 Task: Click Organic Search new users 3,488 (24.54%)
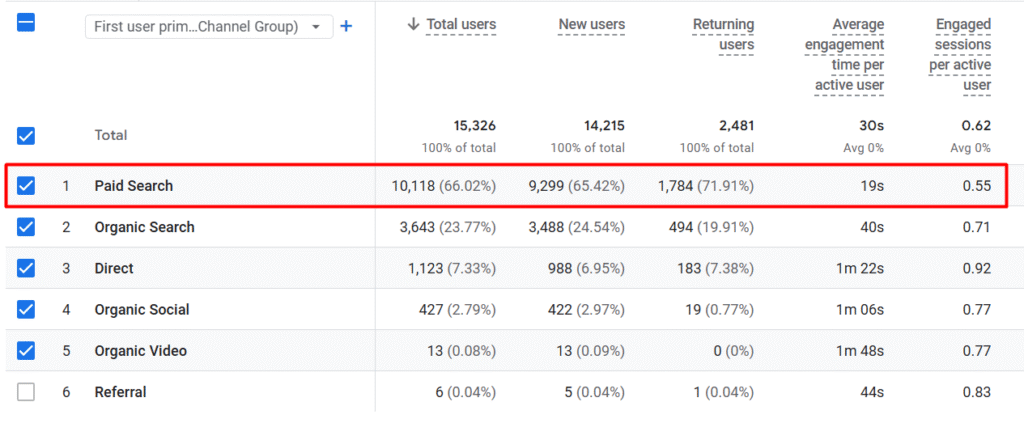(x=577, y=227)
